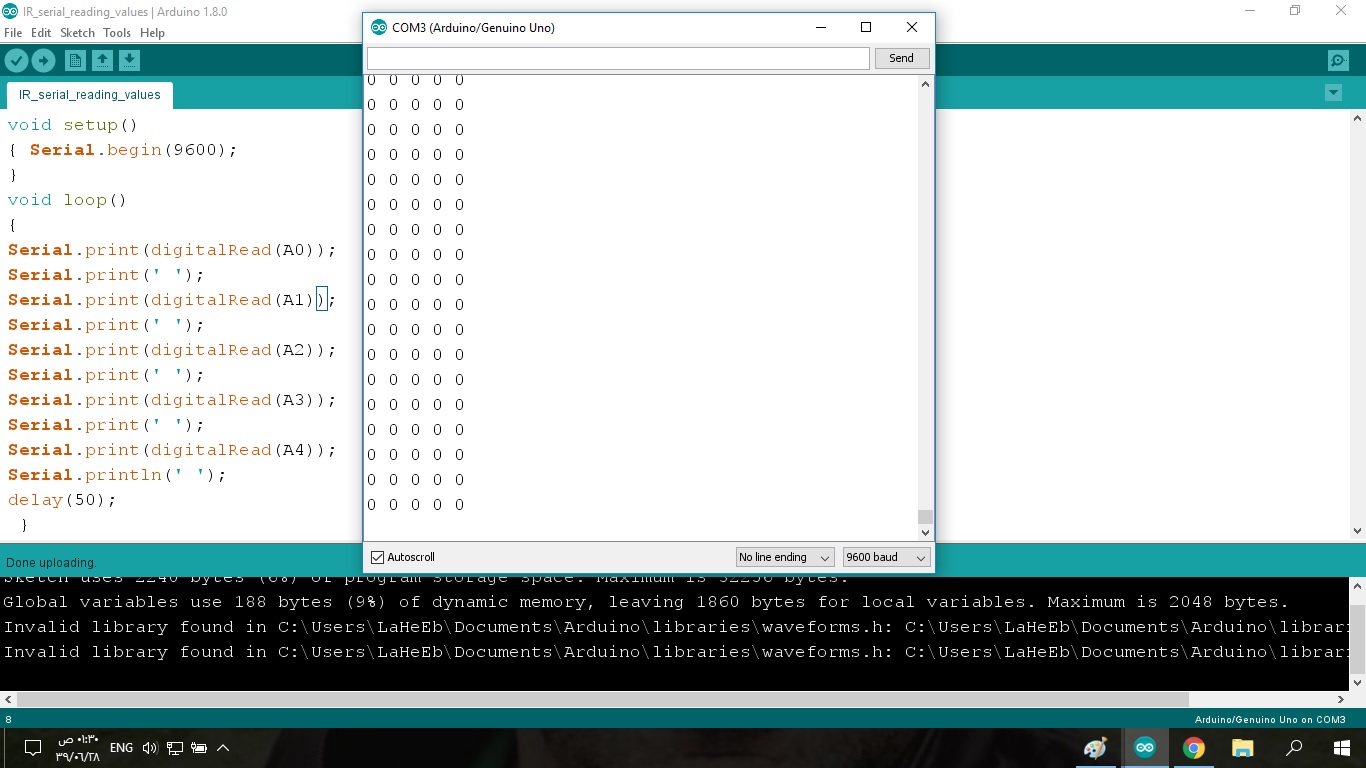This screenshot has height=768, width=1366.
Task: Click 'Serial.print(digitalRead(A2));' line
Action: (x=172, y=350)
